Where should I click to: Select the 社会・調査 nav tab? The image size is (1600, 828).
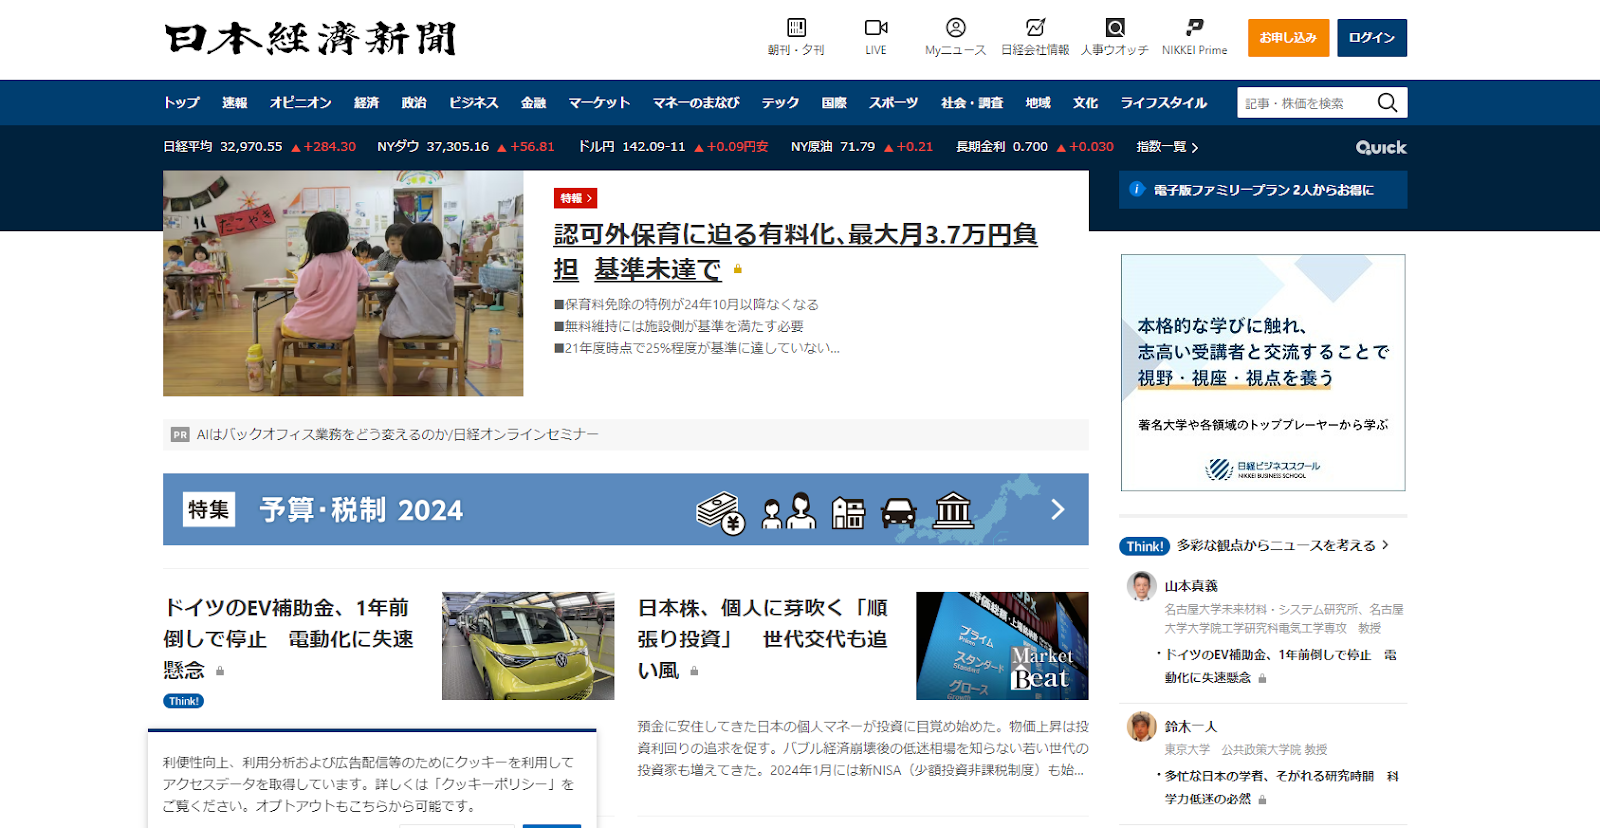[x=971, y=103]
